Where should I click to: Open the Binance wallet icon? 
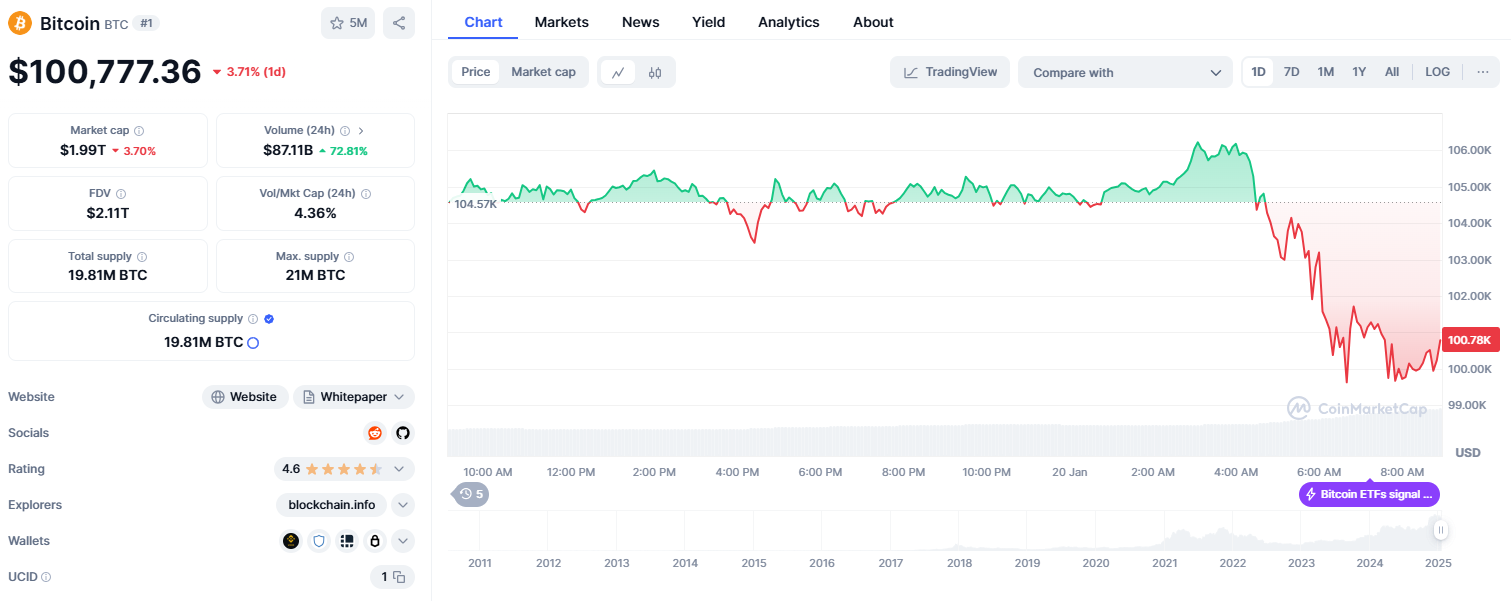coord(291,541)
